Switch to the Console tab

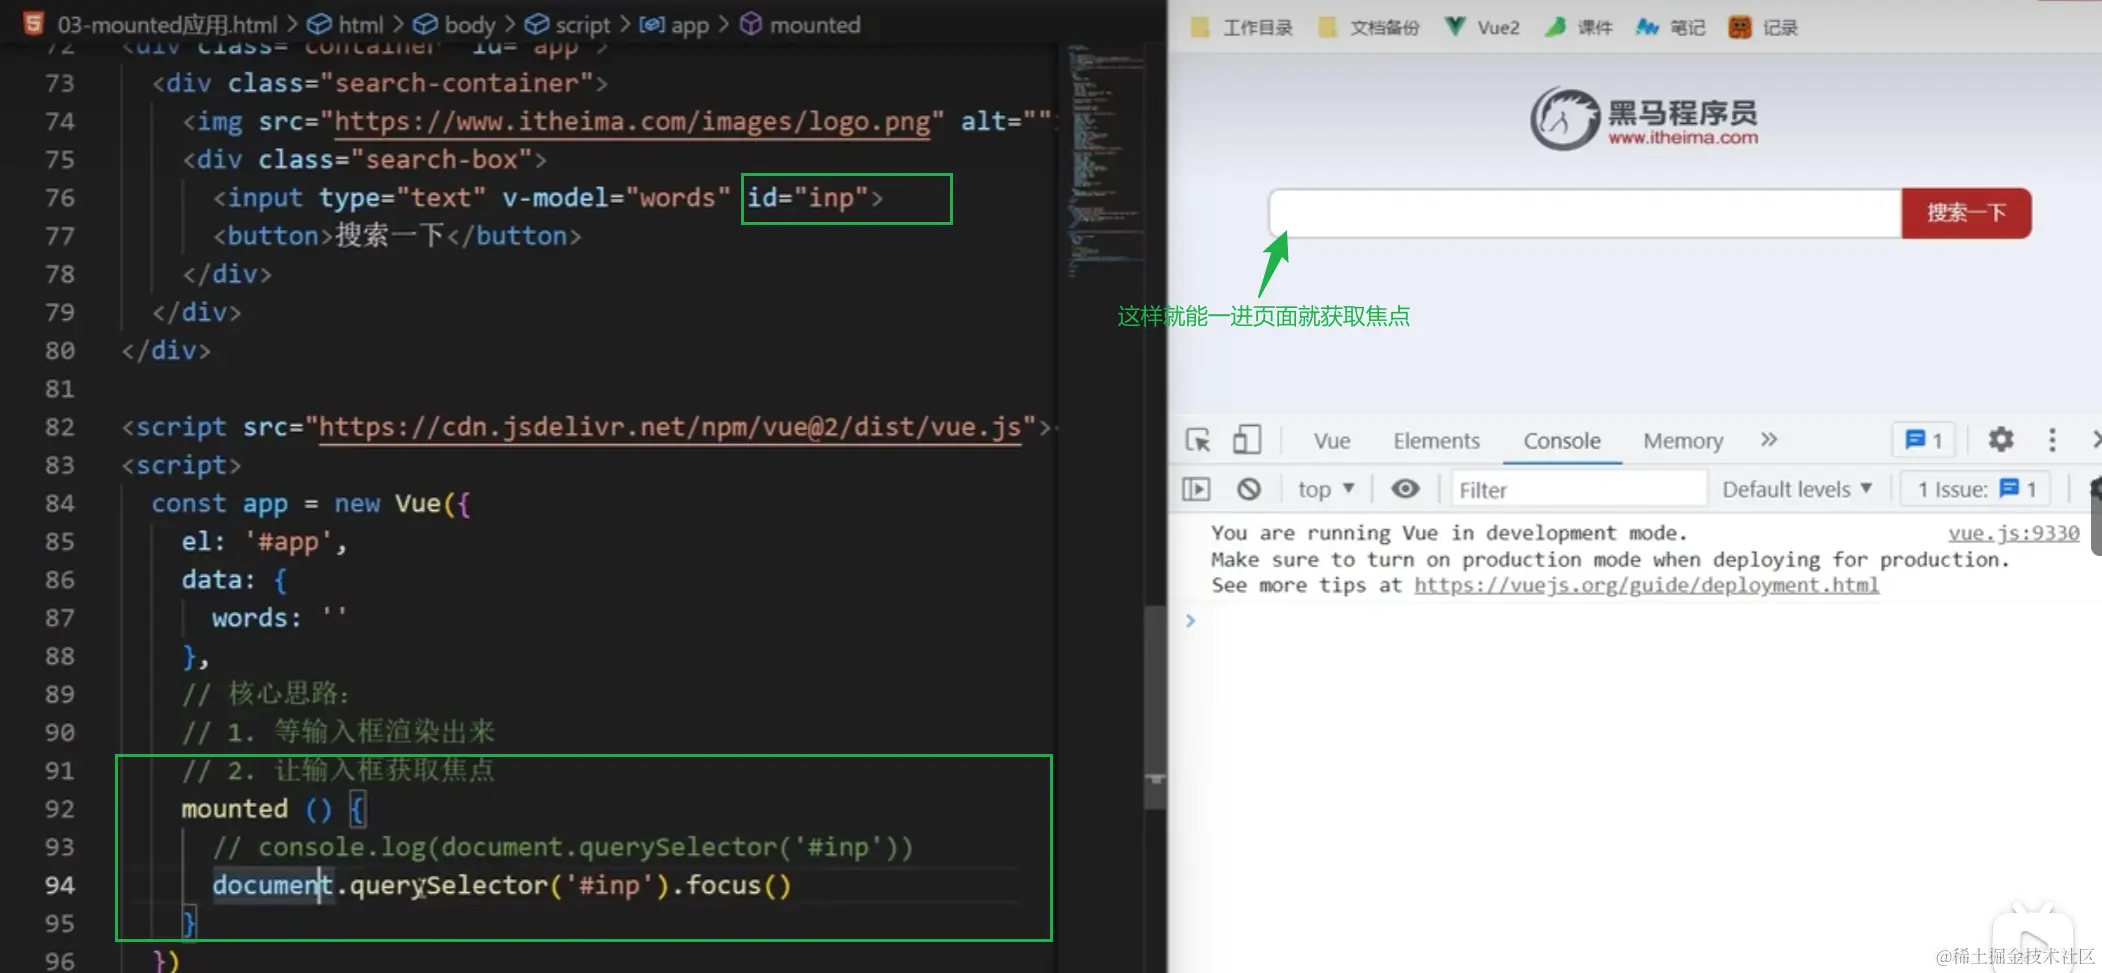(1562, 441)
